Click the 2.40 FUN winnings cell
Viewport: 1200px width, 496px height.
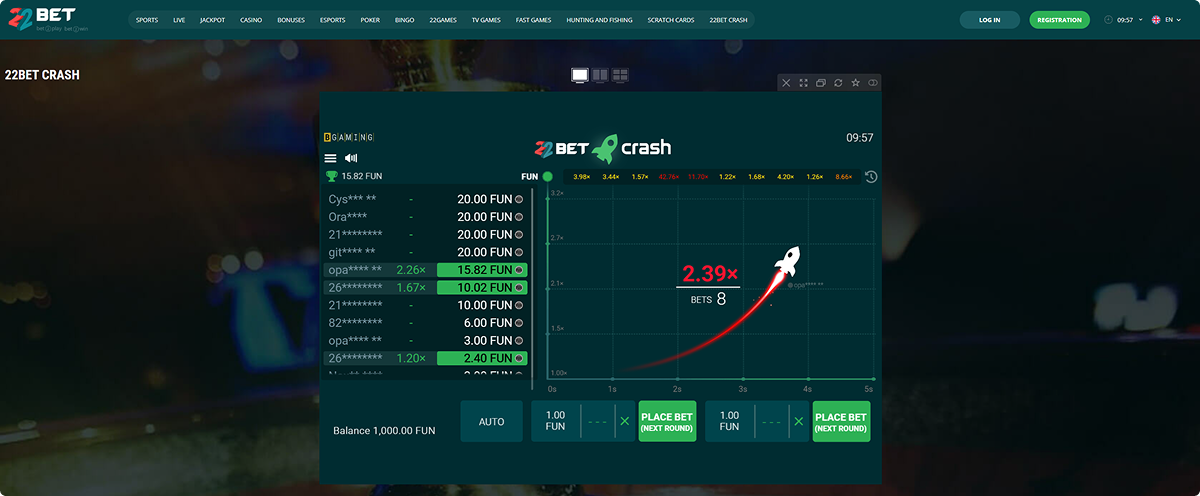click(x=482, y=358)
